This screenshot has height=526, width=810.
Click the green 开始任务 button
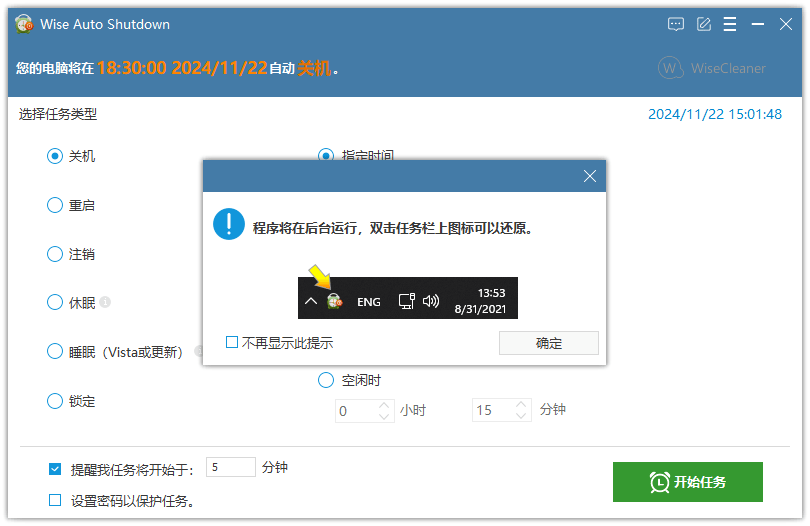pyautogui.click(x=688, y=482)
